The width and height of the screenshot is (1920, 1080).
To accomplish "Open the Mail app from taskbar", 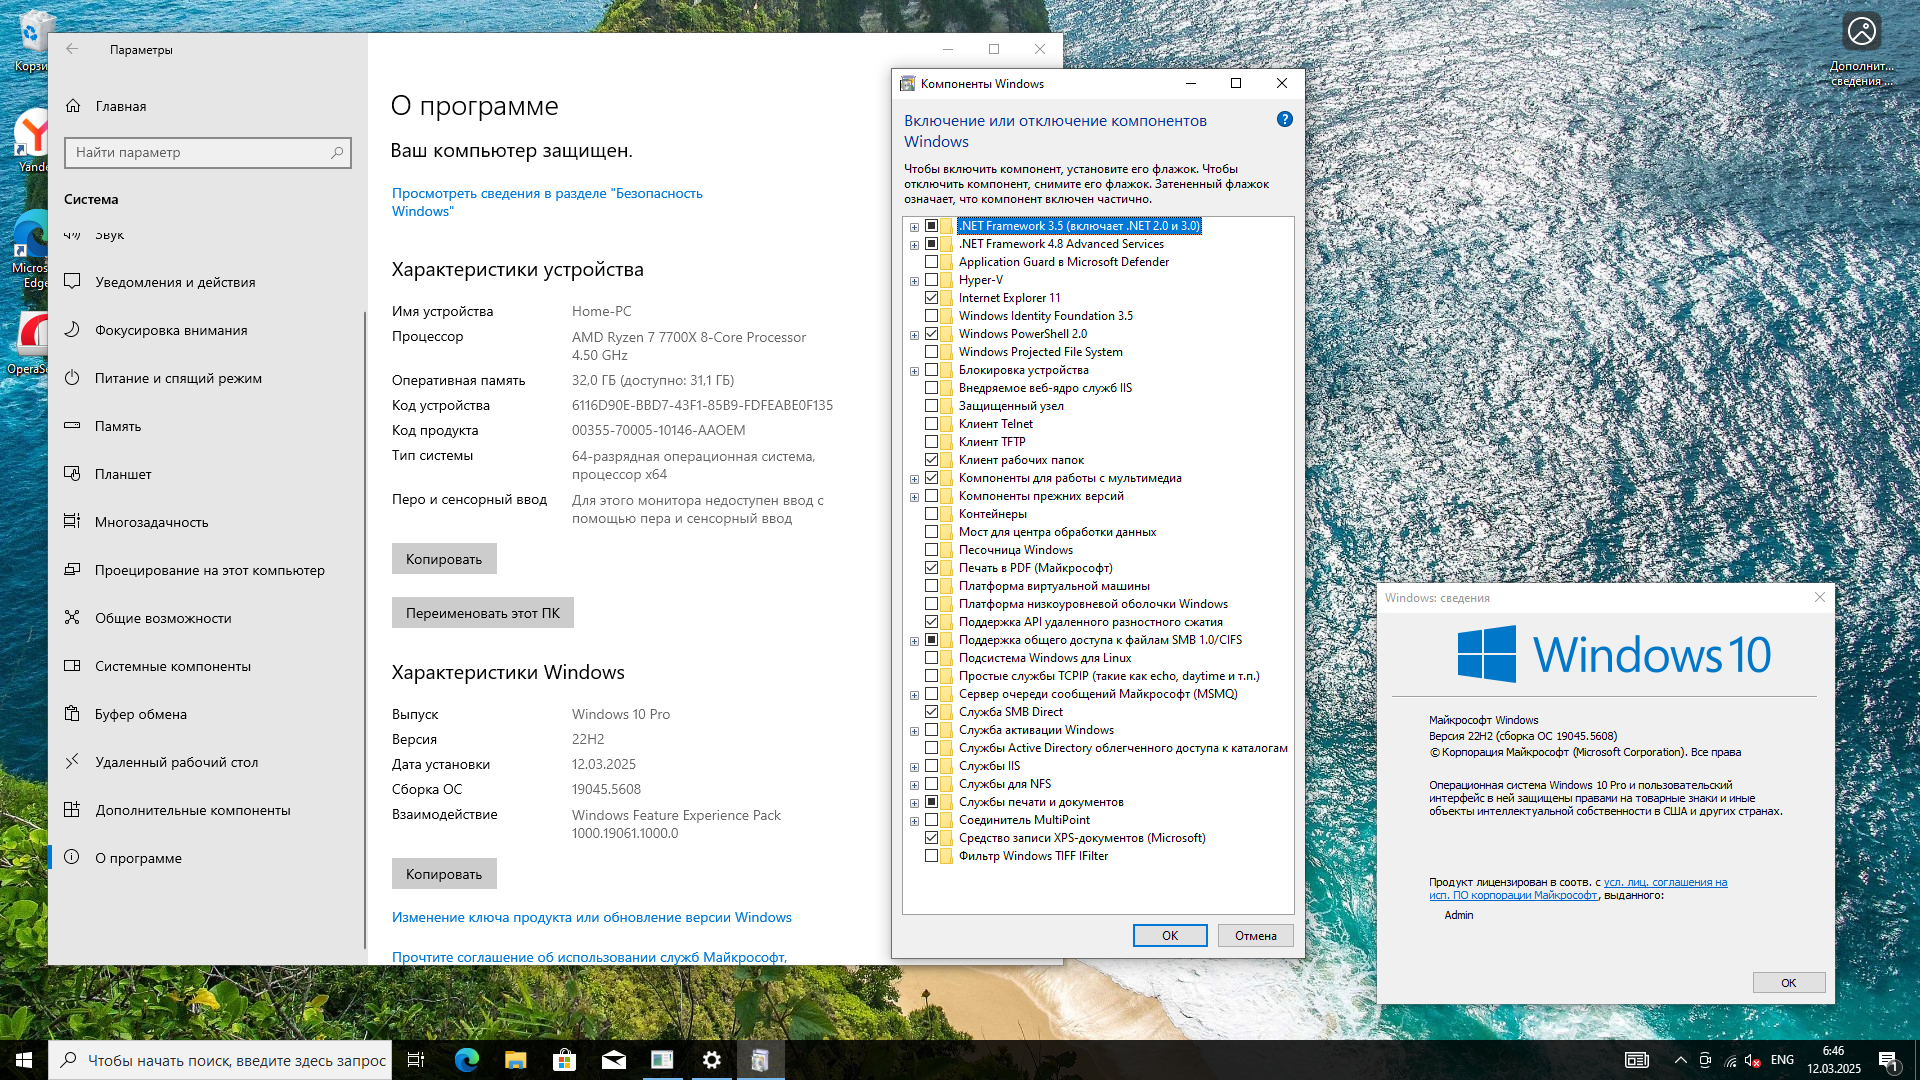I will pyautogui.click(x=613, y=1060).
